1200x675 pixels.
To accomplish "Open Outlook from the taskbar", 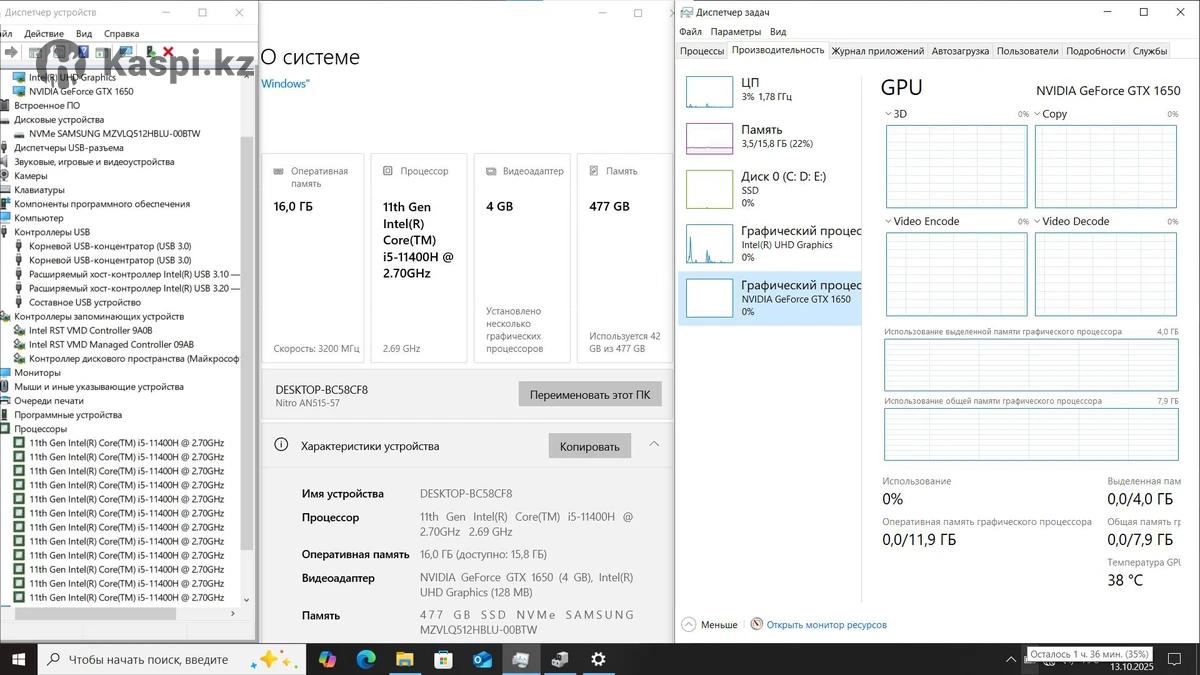I will [x=482, y=659].
